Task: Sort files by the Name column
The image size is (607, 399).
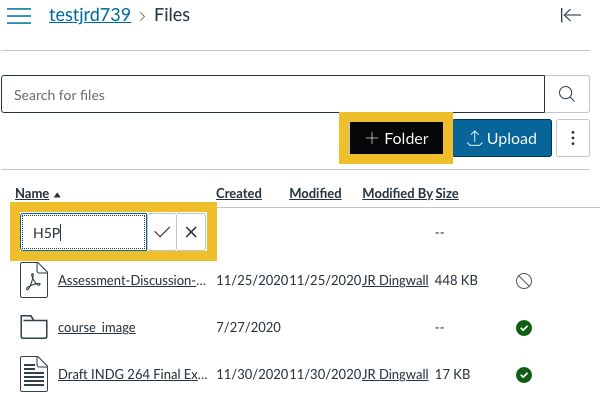Action: click(32, 193)
